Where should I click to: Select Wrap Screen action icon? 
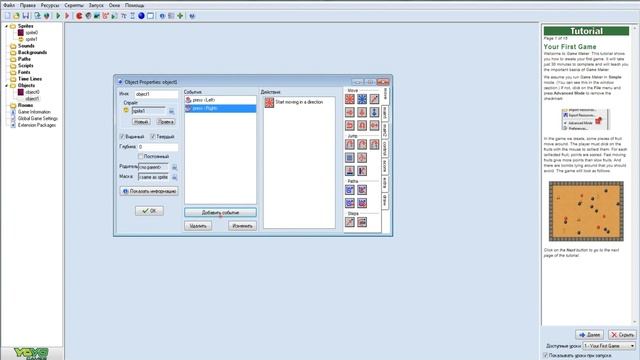click(362, 158)
